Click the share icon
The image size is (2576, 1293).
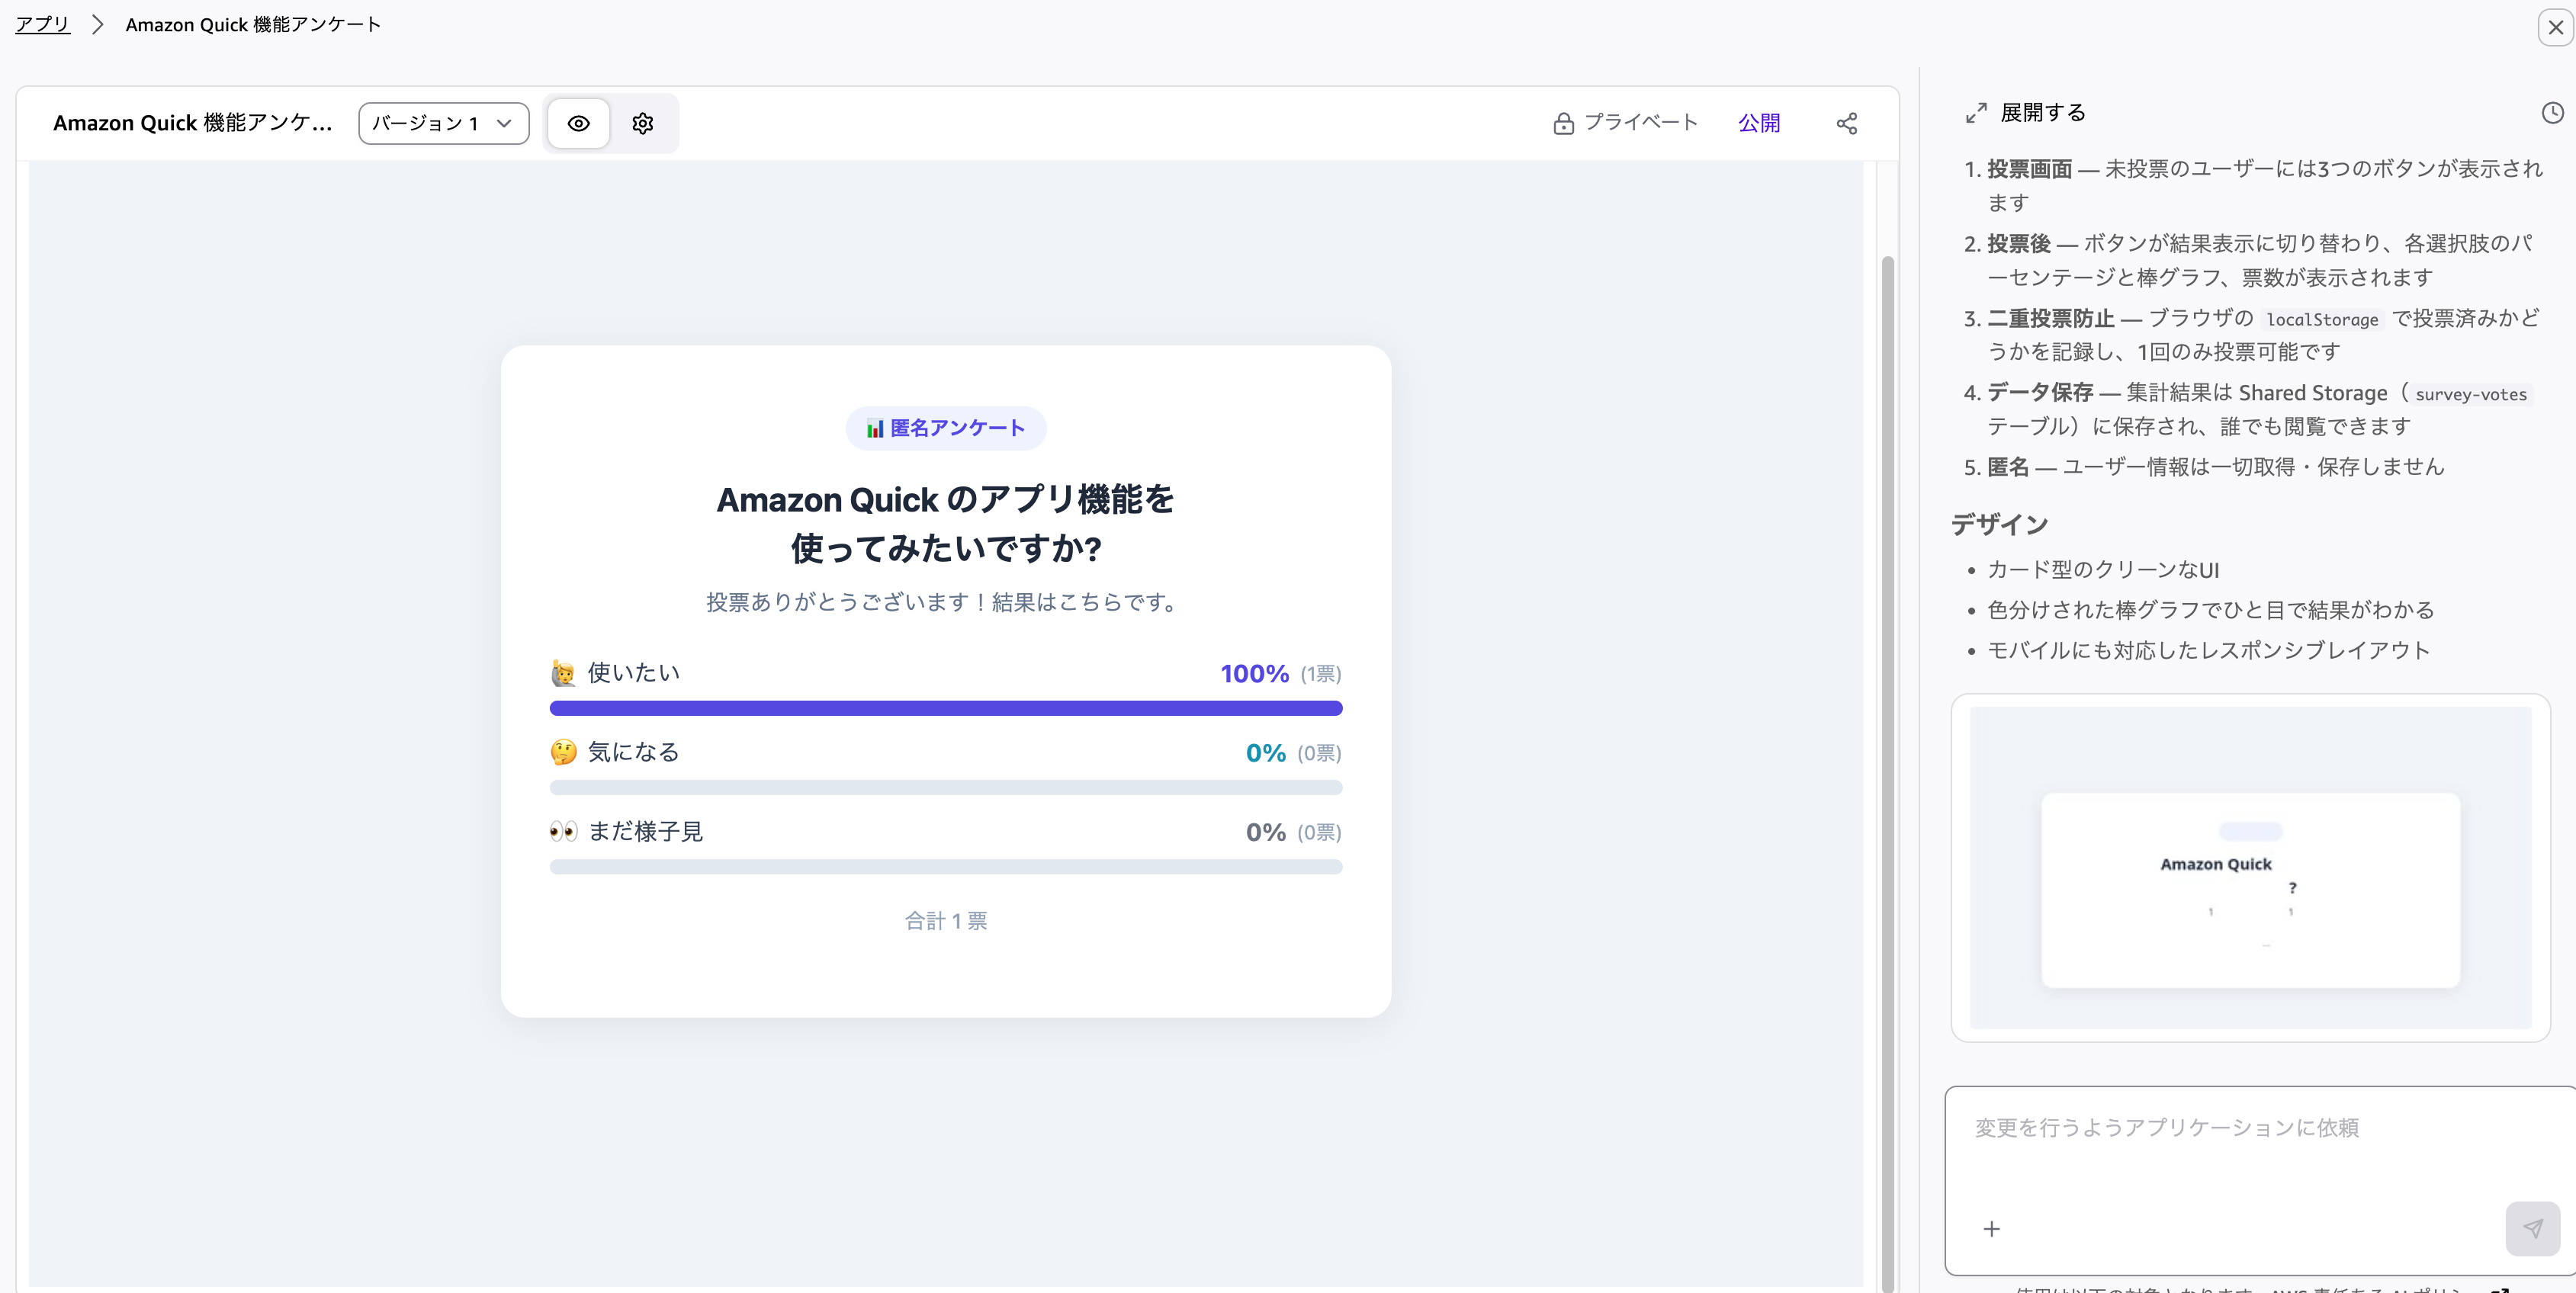(x=1846, y=123)
